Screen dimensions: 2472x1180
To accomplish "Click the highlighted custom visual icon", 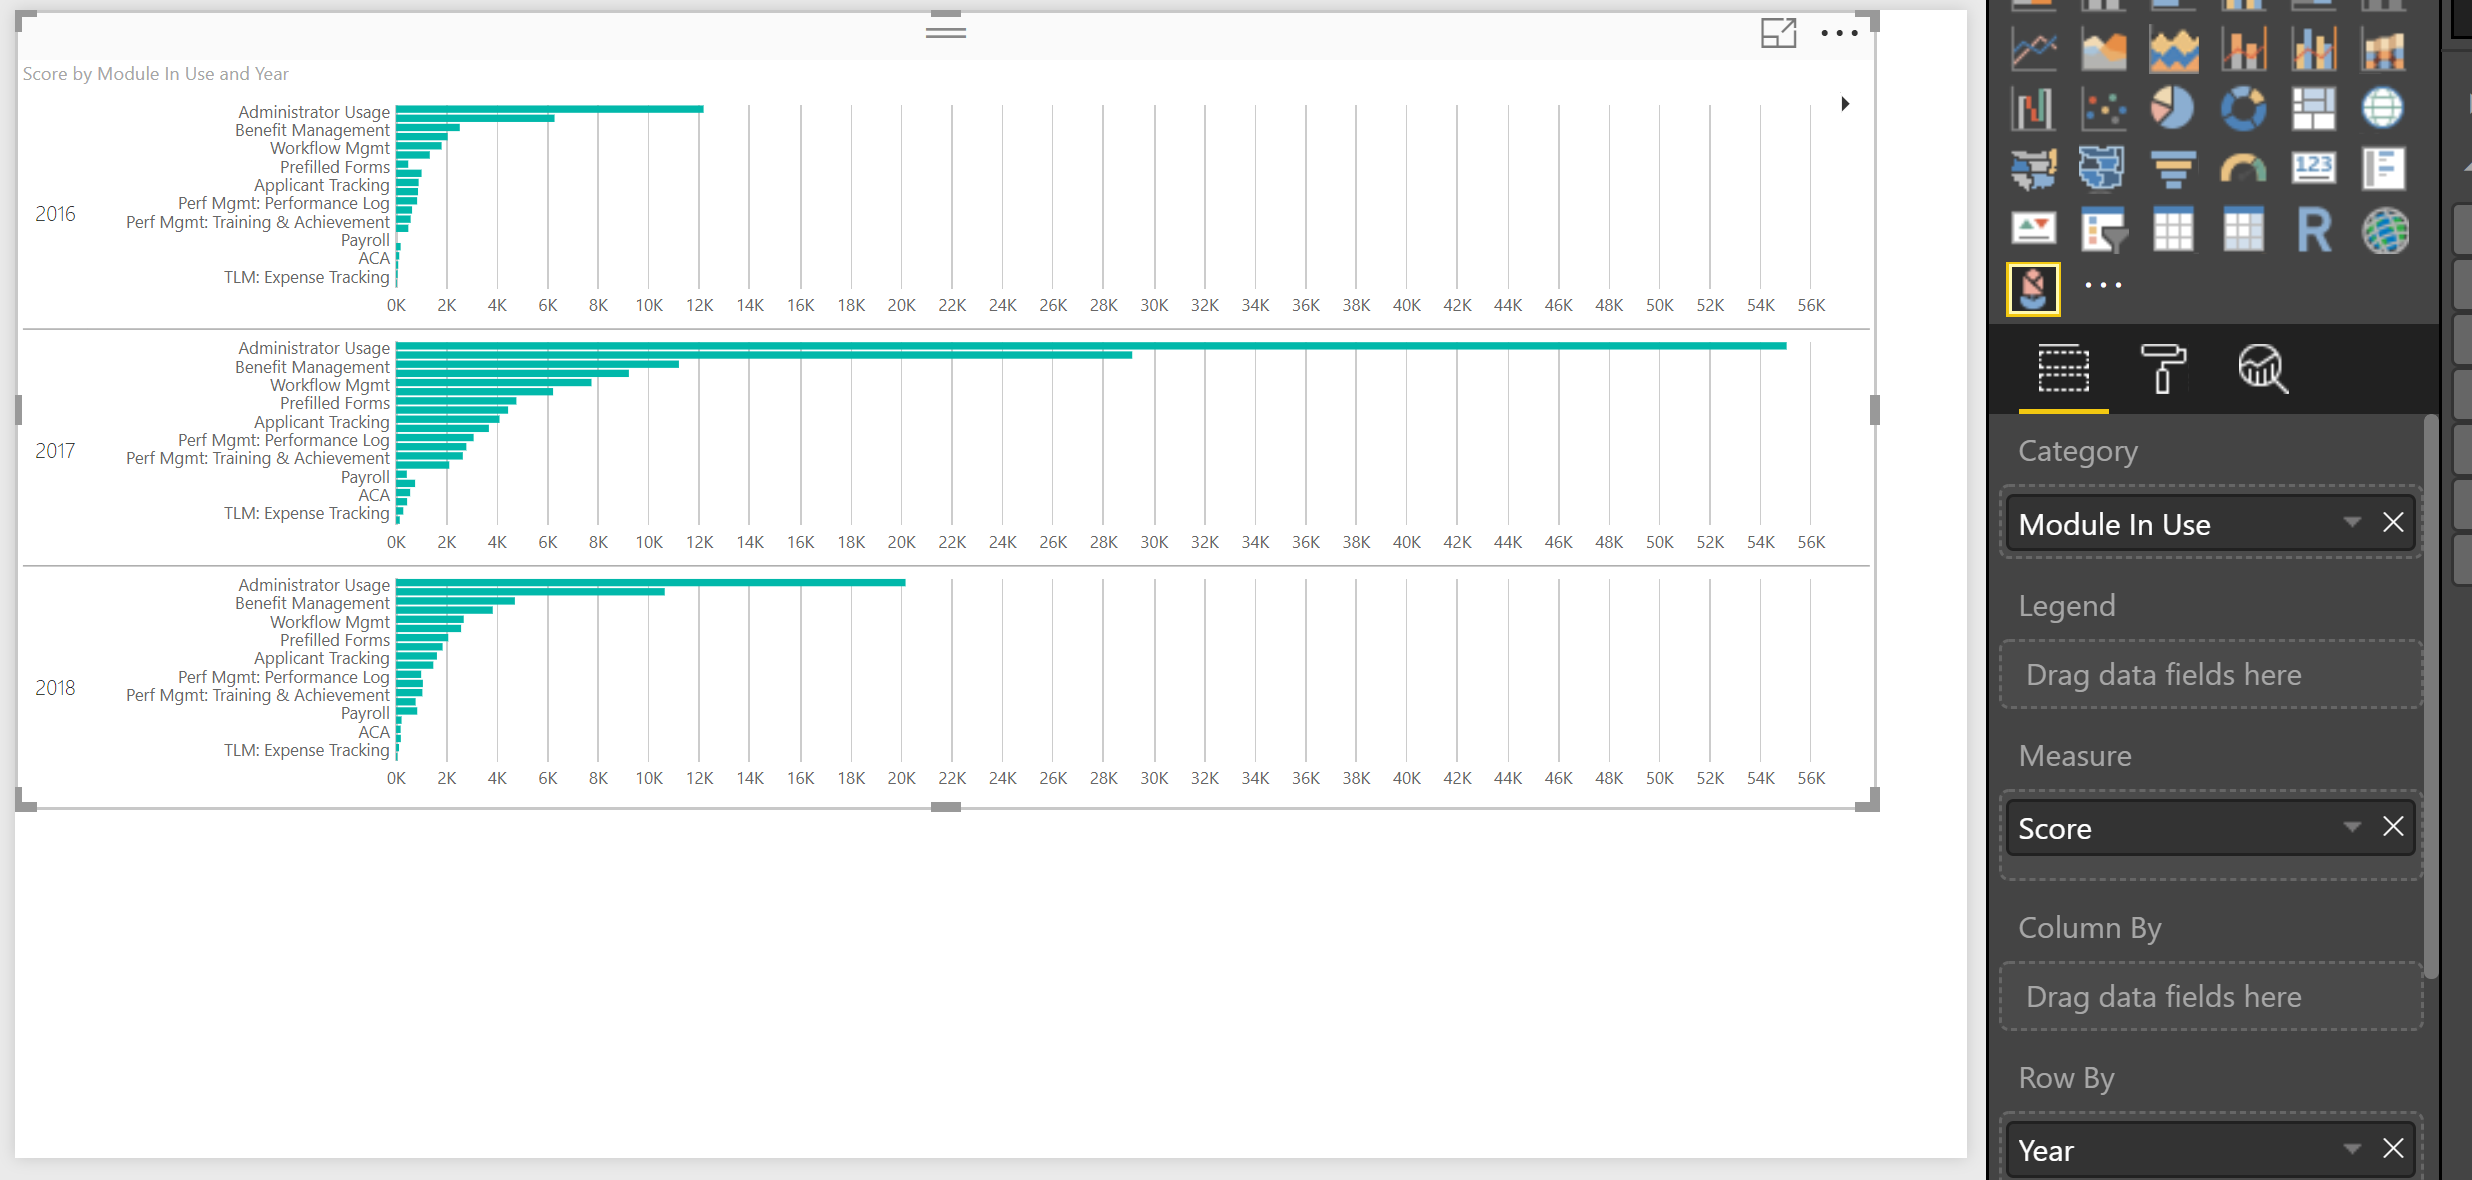I will coord(2033,289).
